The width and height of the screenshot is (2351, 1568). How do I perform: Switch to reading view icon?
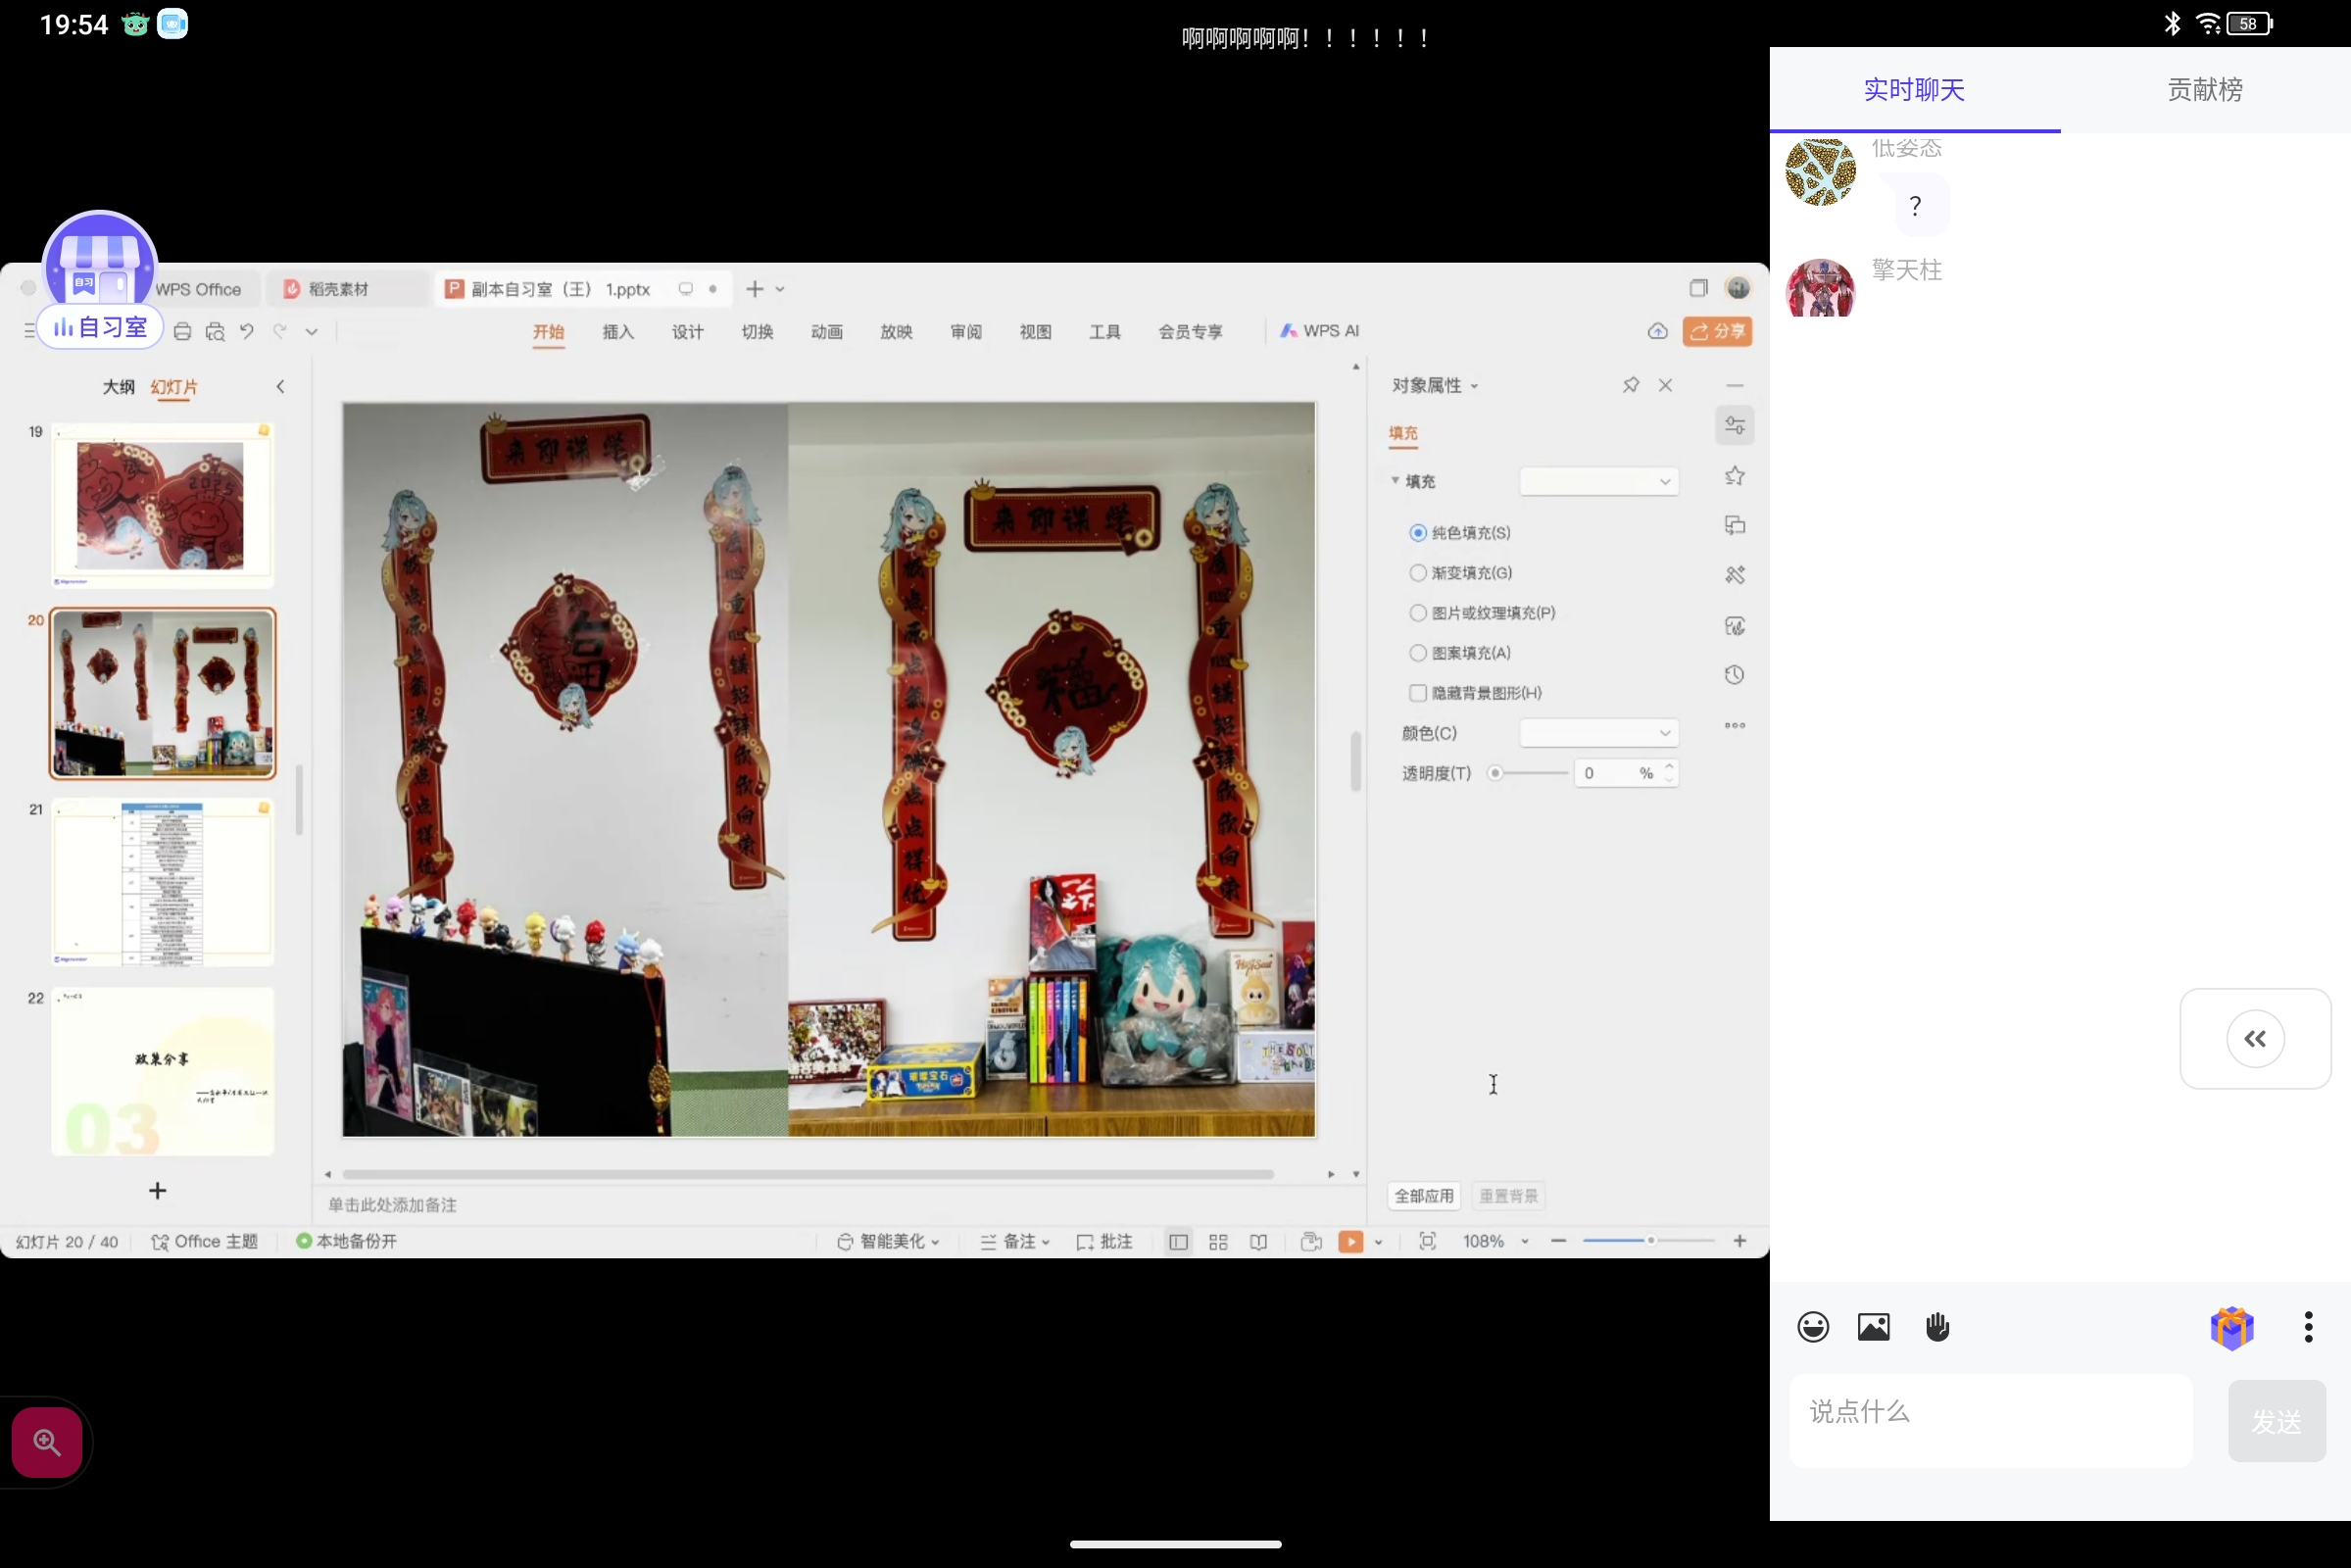1258,1241
